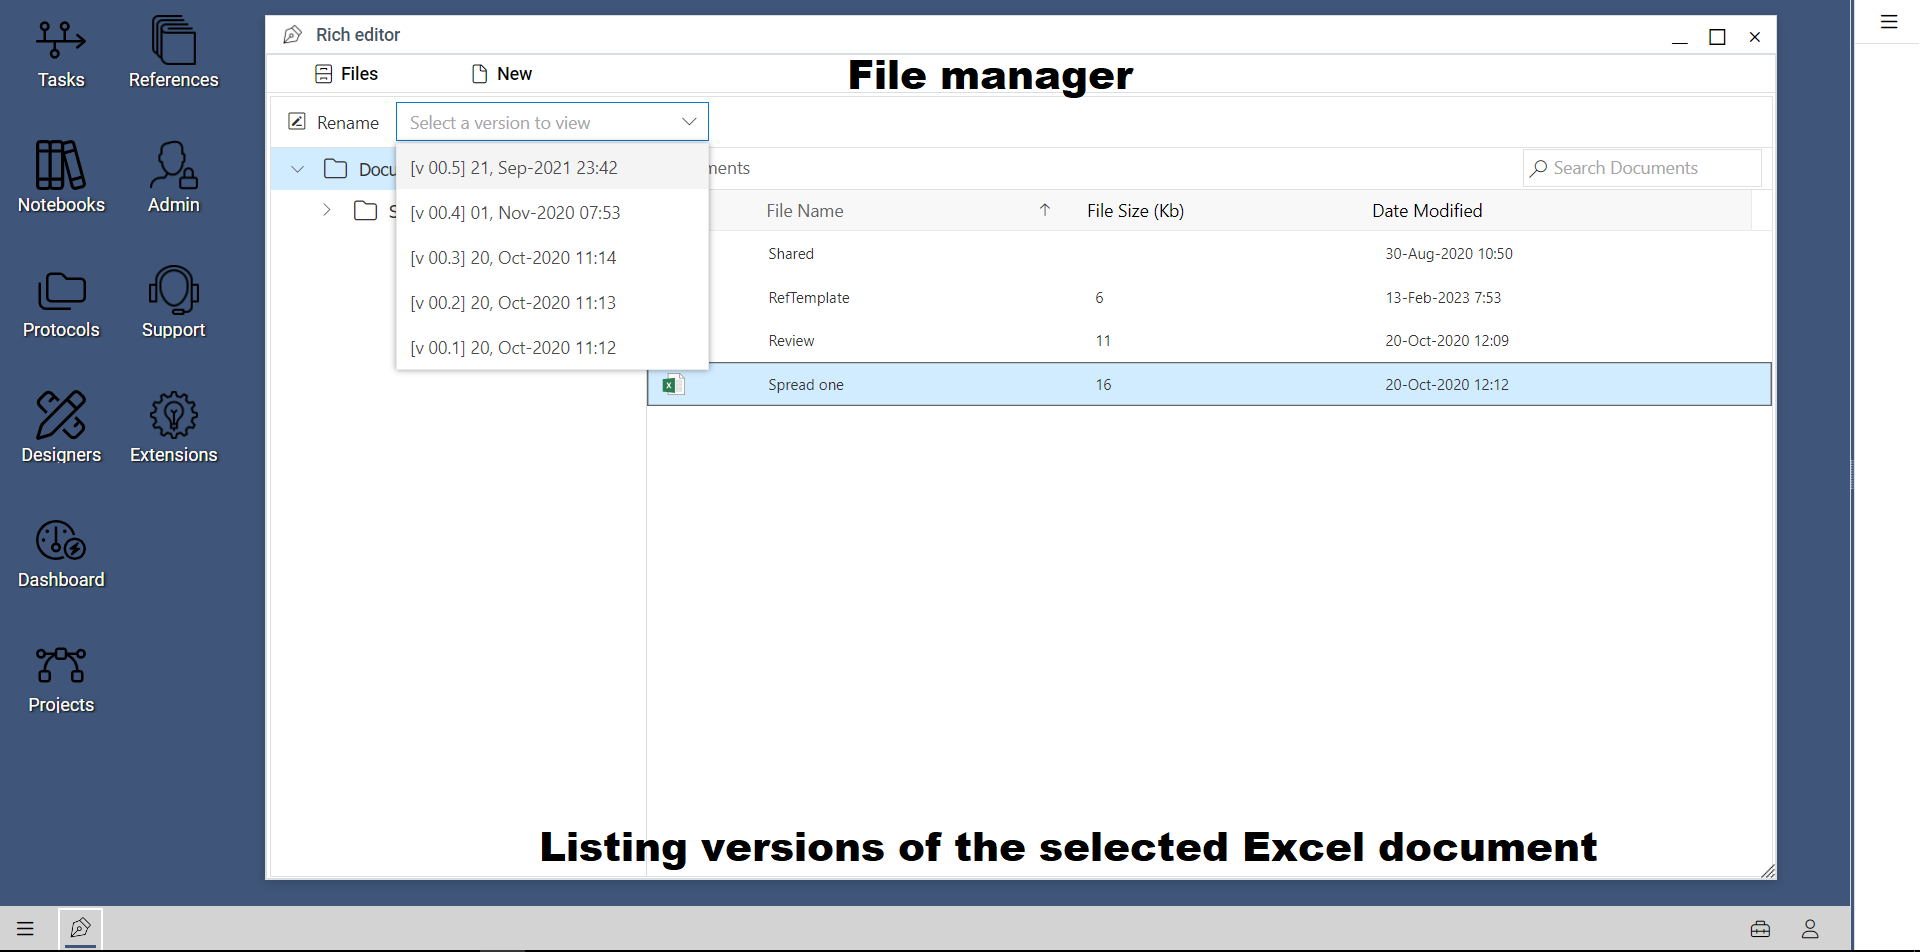Click the Excel icon of Spread one

(674, 384)
